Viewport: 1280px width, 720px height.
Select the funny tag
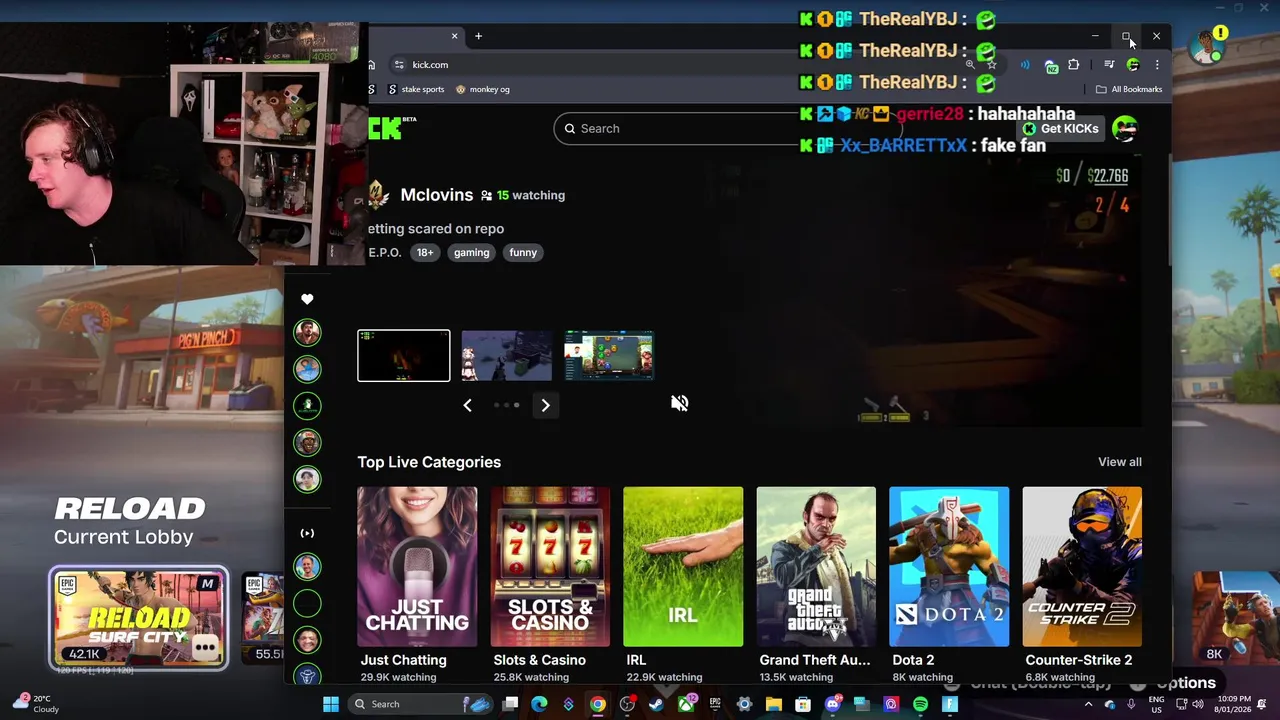523,253
